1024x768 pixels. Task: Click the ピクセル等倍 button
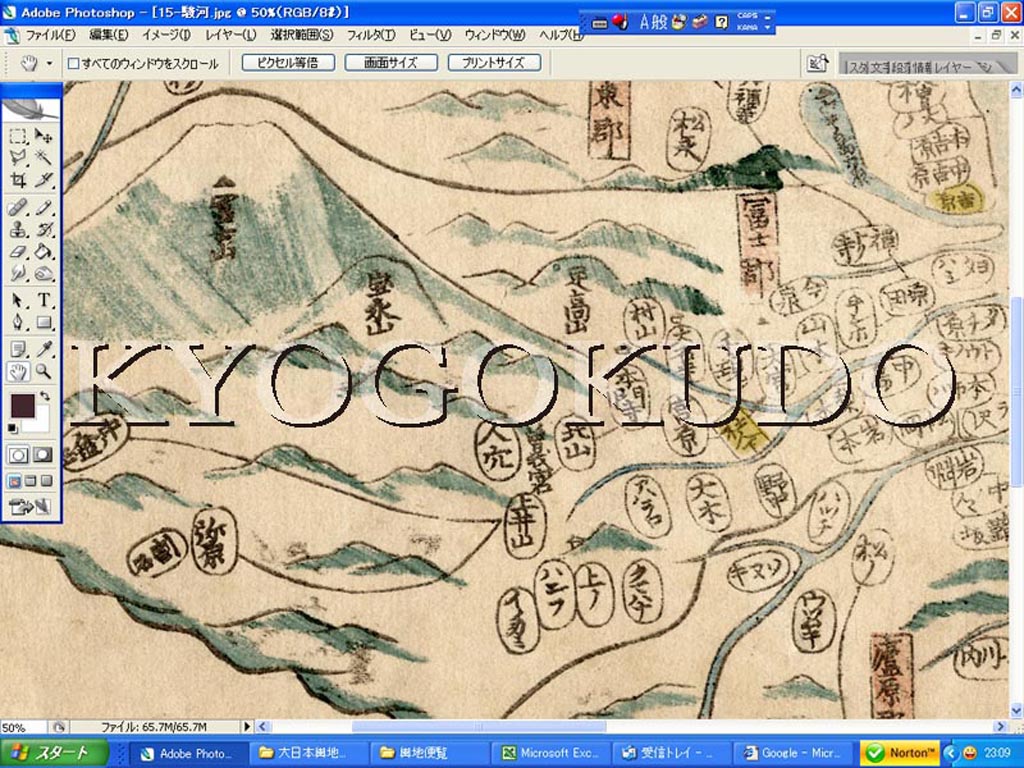(x=288, y=63)
